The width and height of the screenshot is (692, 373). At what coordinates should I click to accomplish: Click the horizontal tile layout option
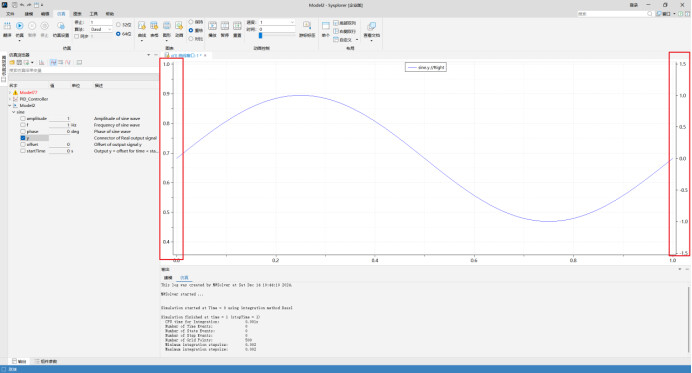coord(344,23)
